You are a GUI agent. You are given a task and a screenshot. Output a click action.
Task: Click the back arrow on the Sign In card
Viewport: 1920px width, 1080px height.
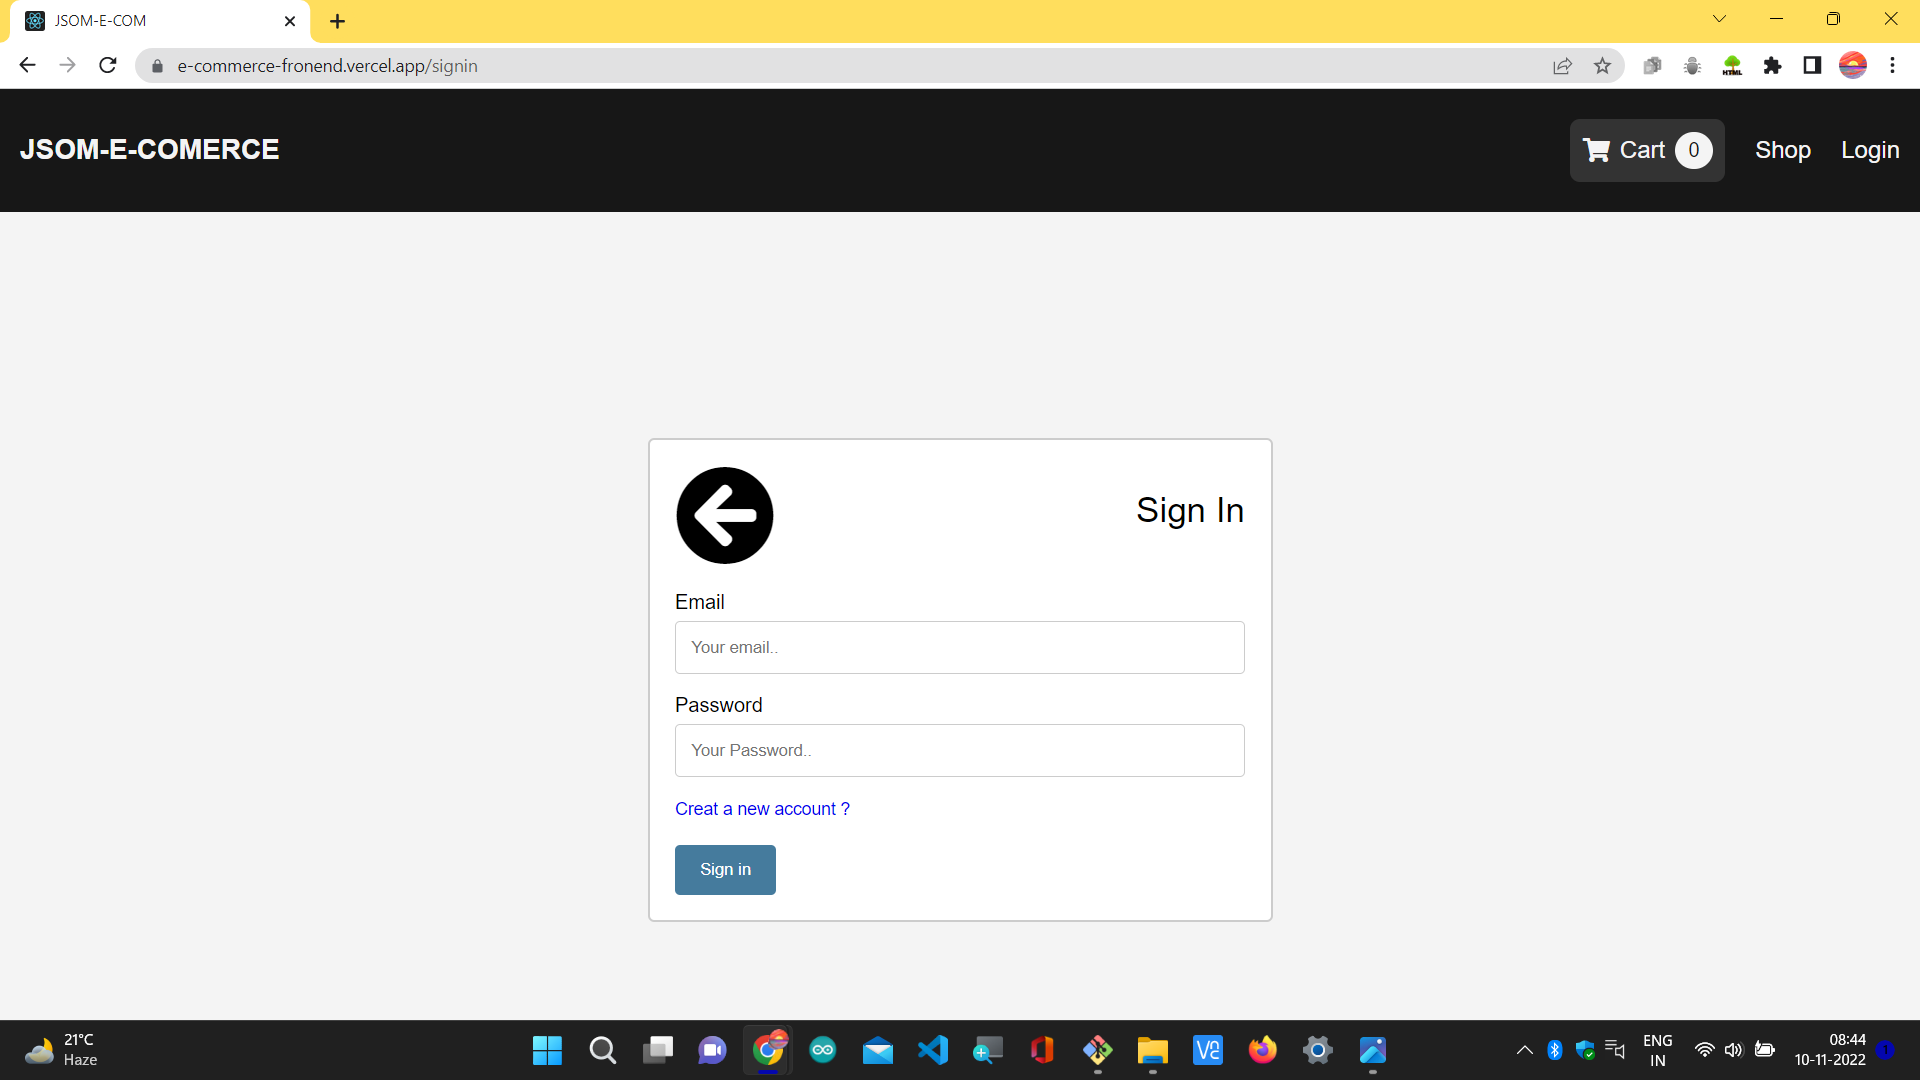[725, 515]
